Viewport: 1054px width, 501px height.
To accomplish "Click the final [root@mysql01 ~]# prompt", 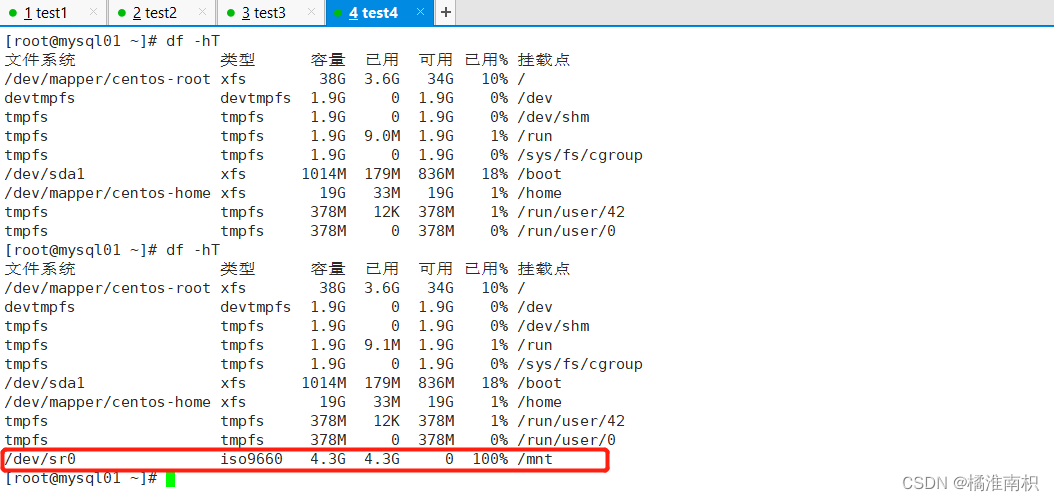I will click(81, 479).
